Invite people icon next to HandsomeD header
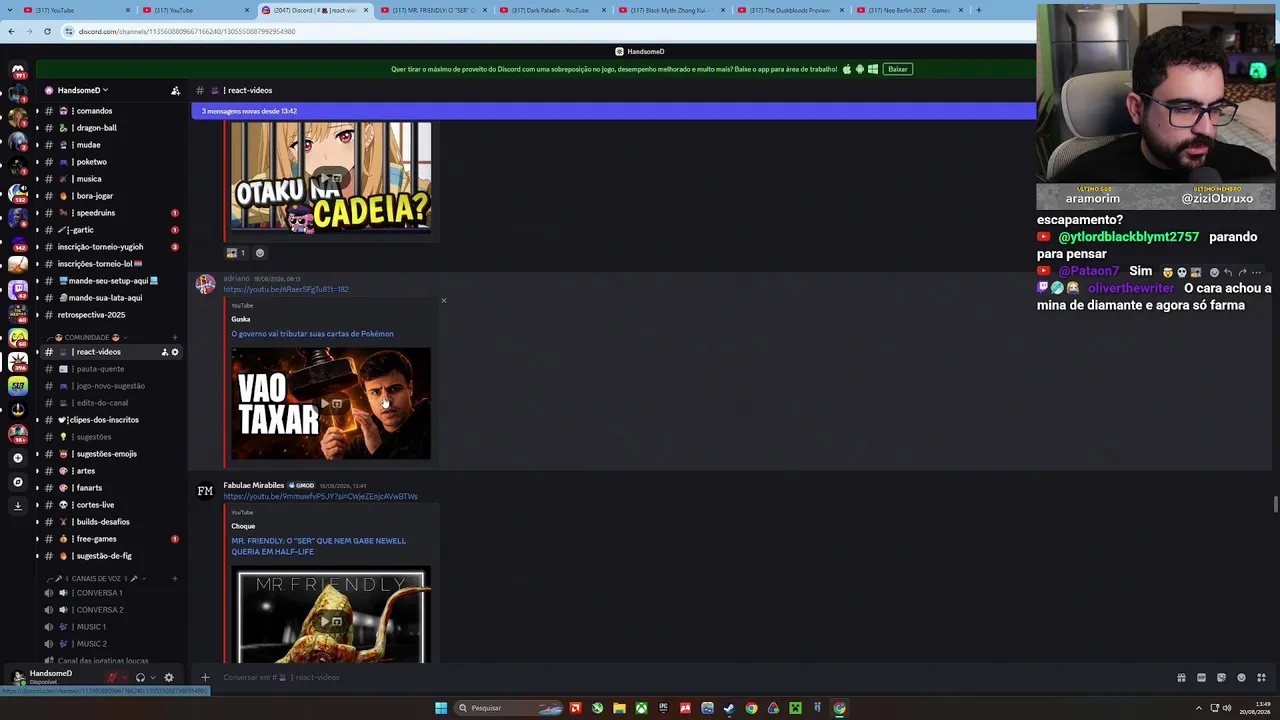 (x=176, y=90)
